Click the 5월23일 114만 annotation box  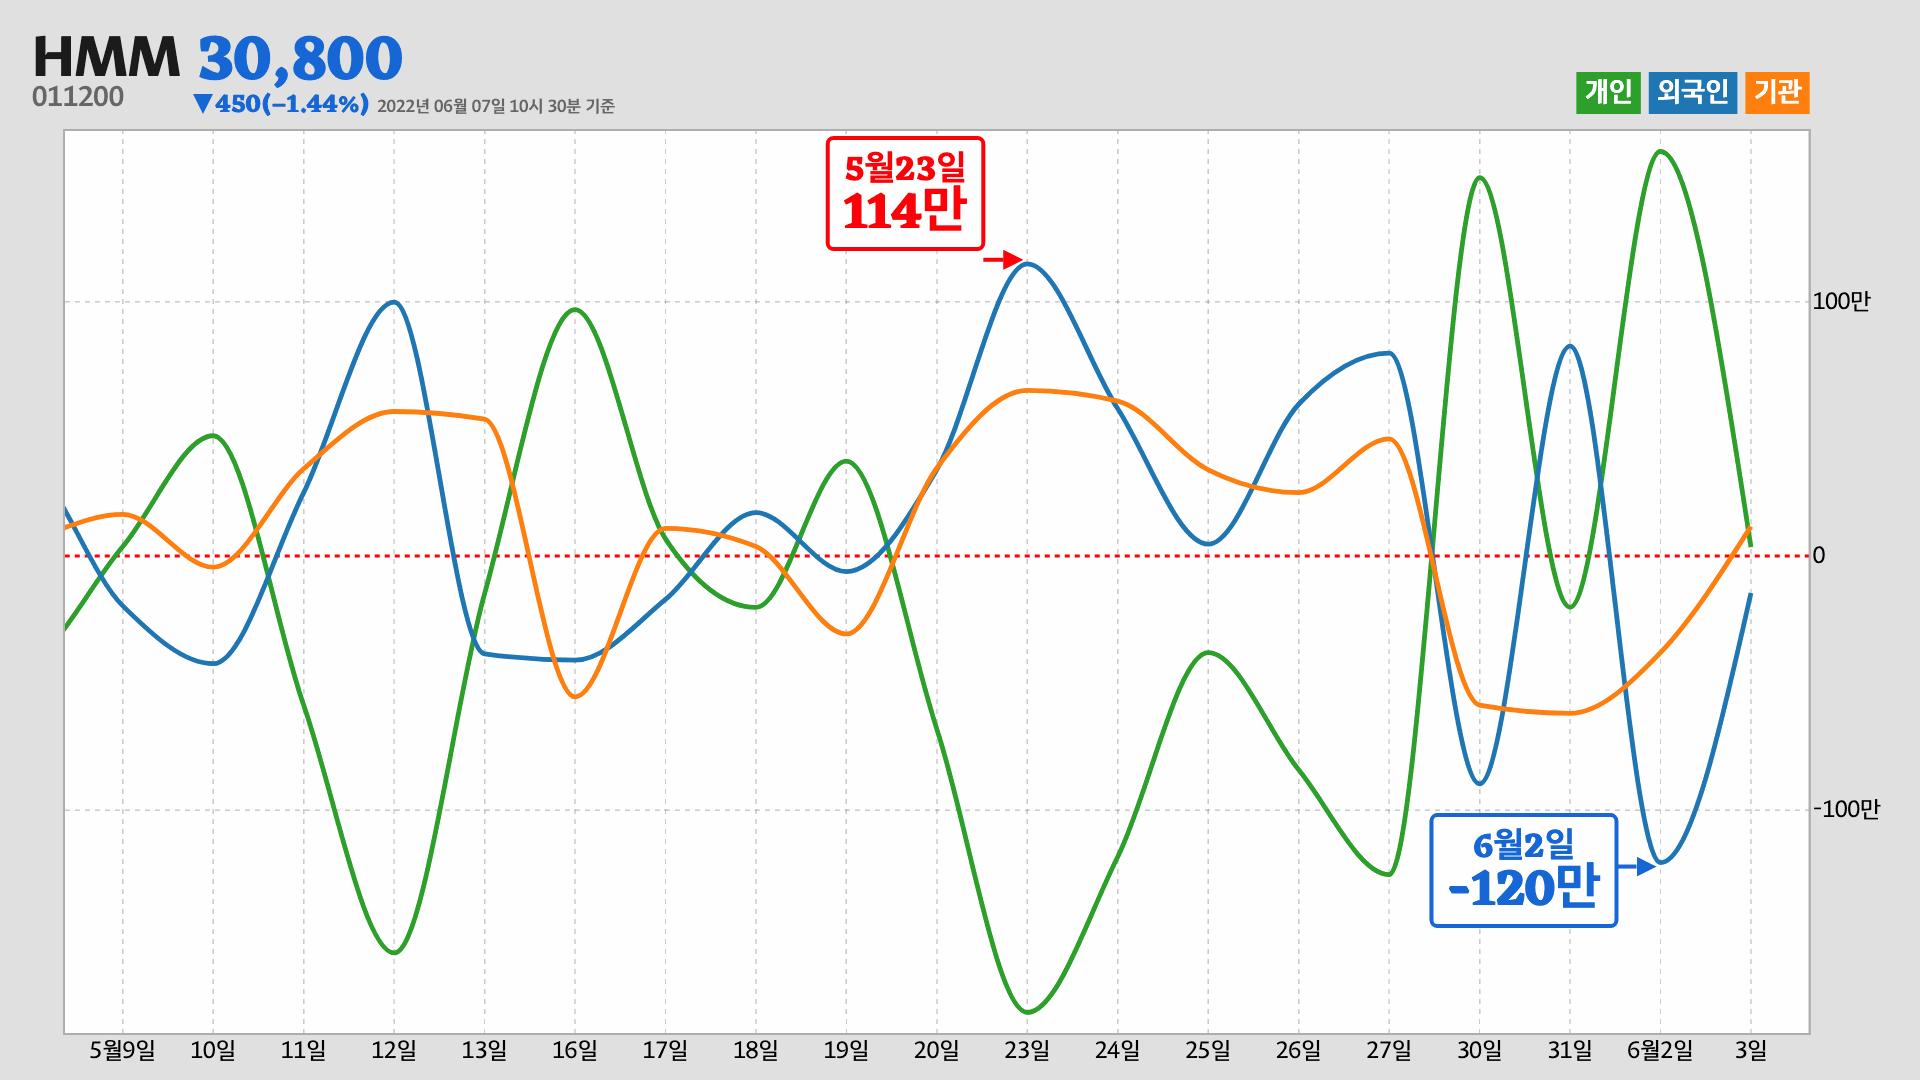point(905,193)
